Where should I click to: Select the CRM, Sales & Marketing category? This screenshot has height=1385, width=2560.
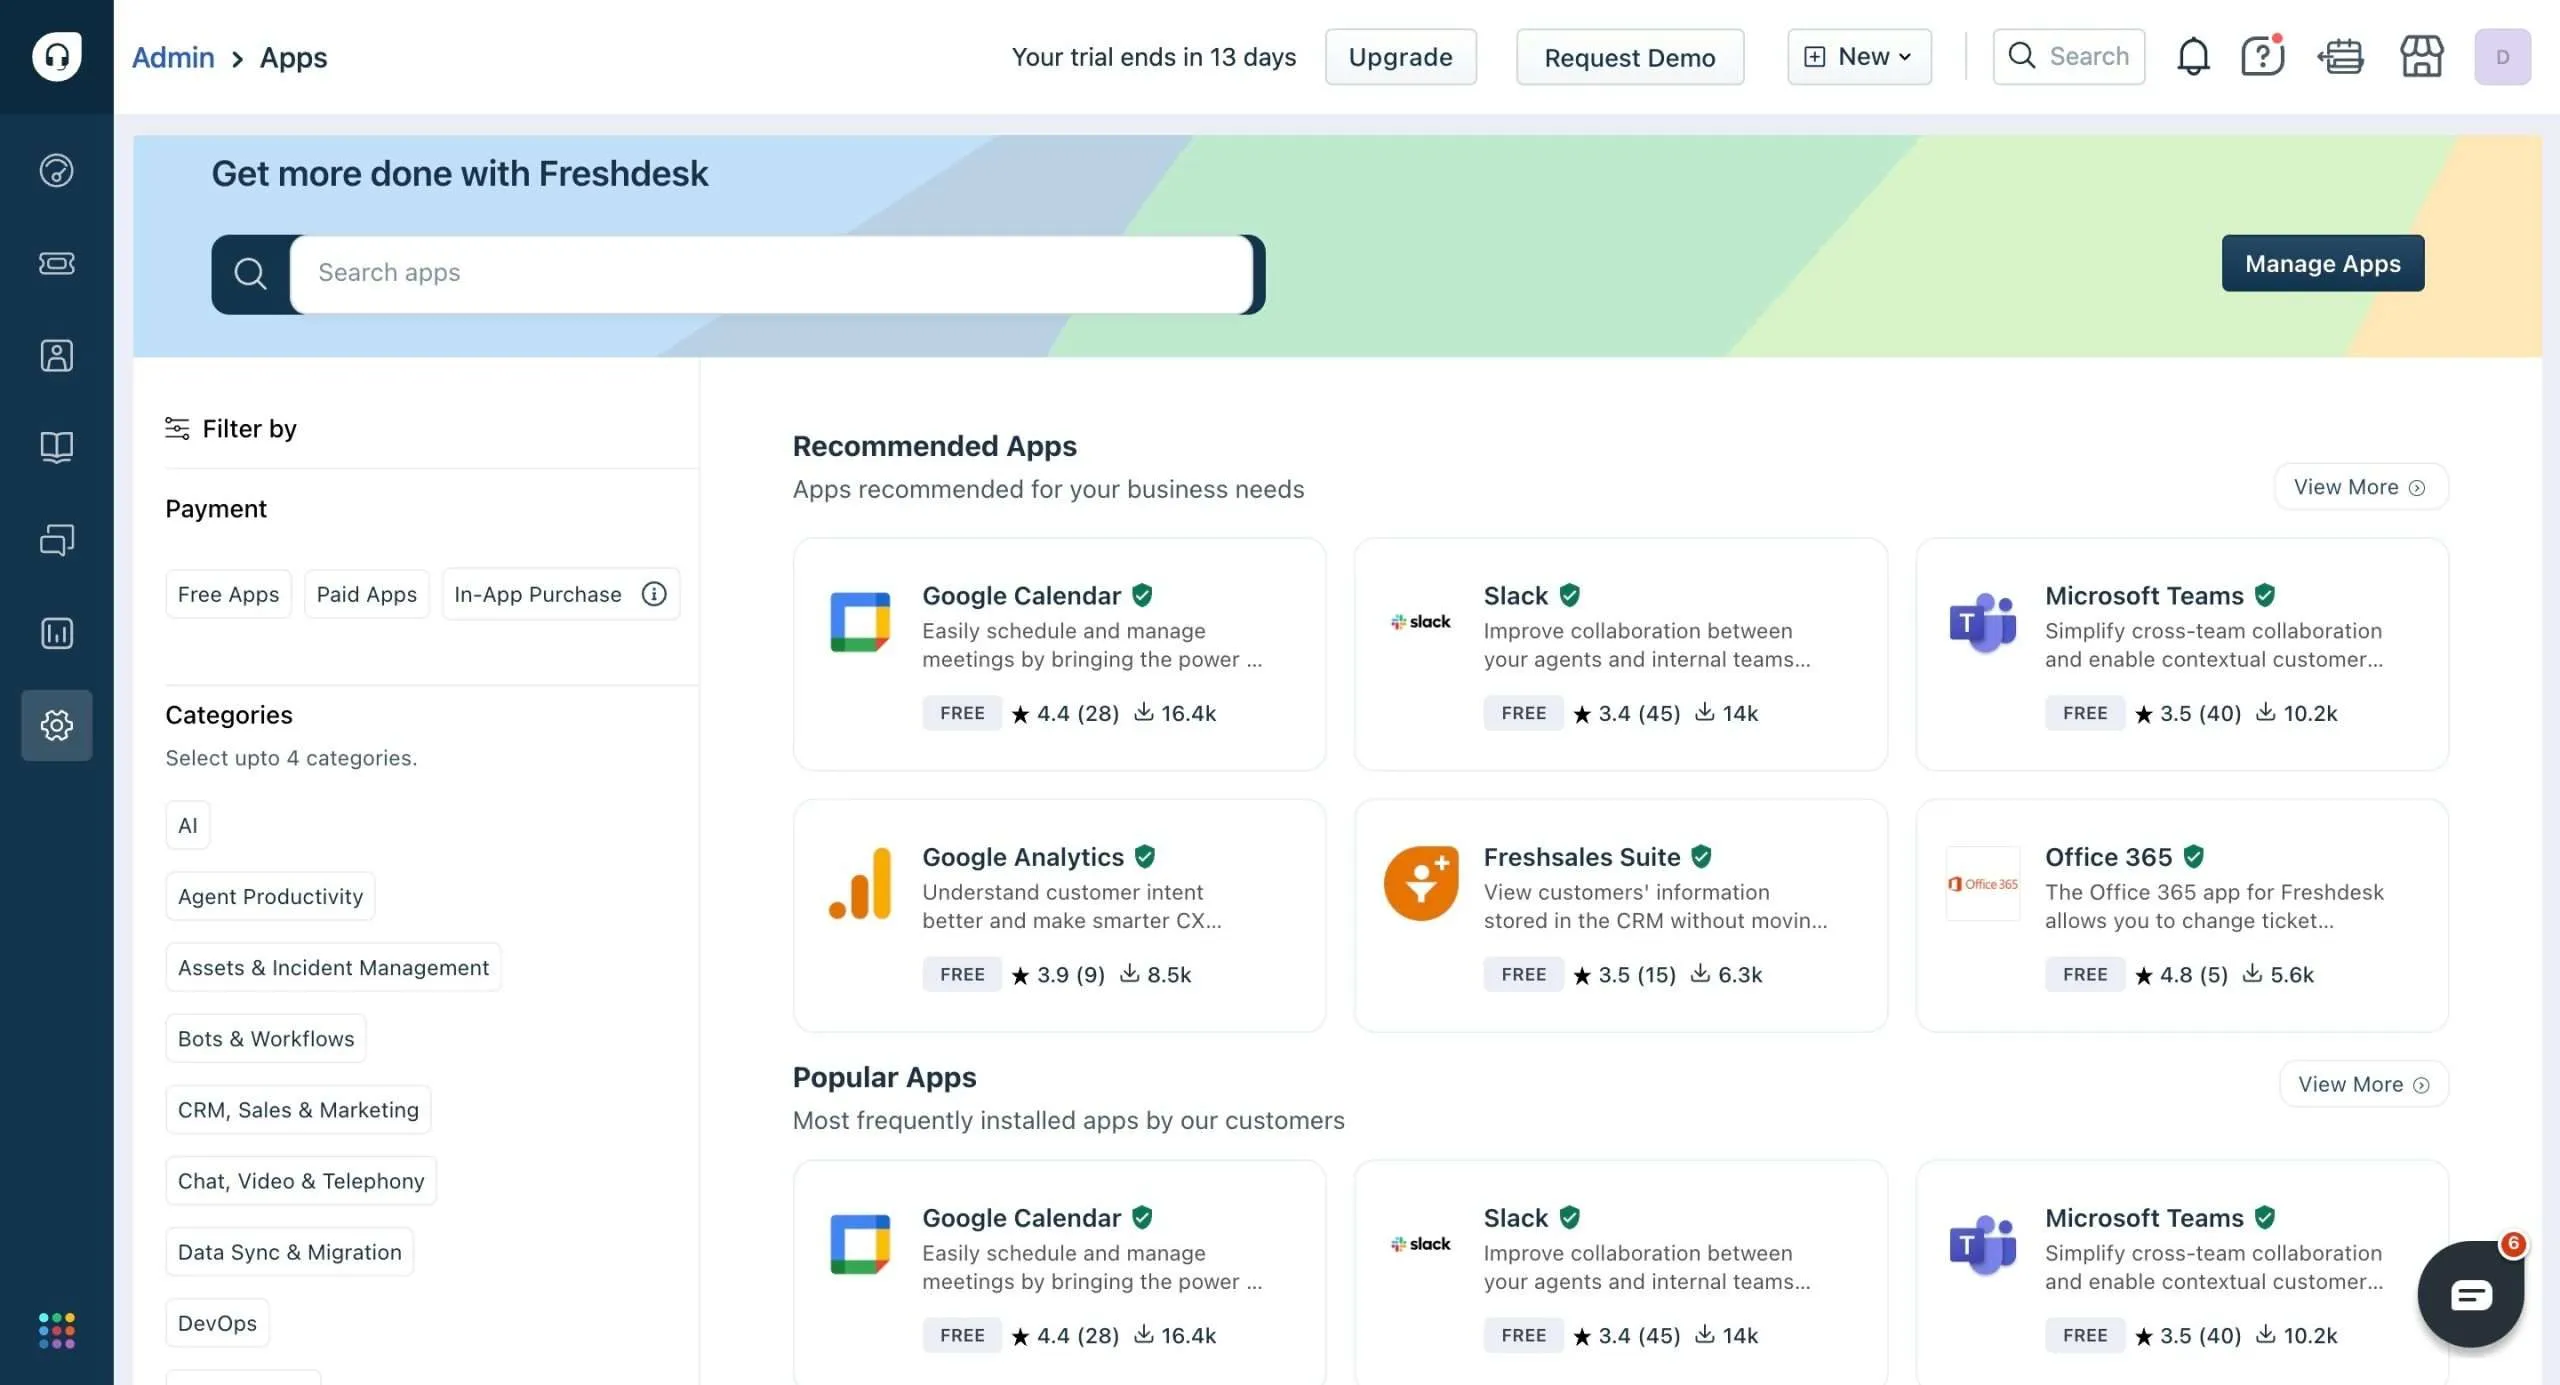click(298, 1109)
